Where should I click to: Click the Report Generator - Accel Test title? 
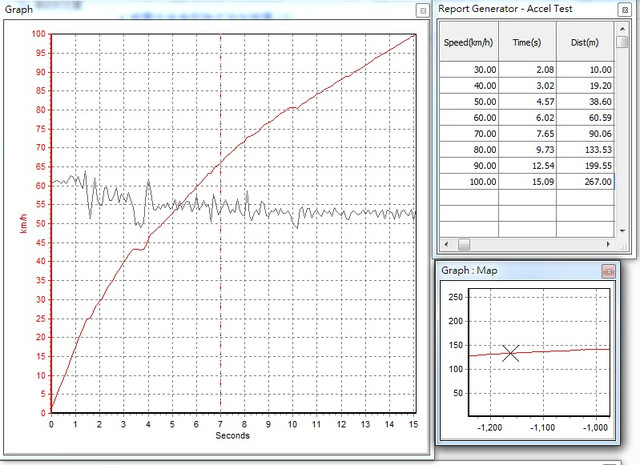(505, 9)
